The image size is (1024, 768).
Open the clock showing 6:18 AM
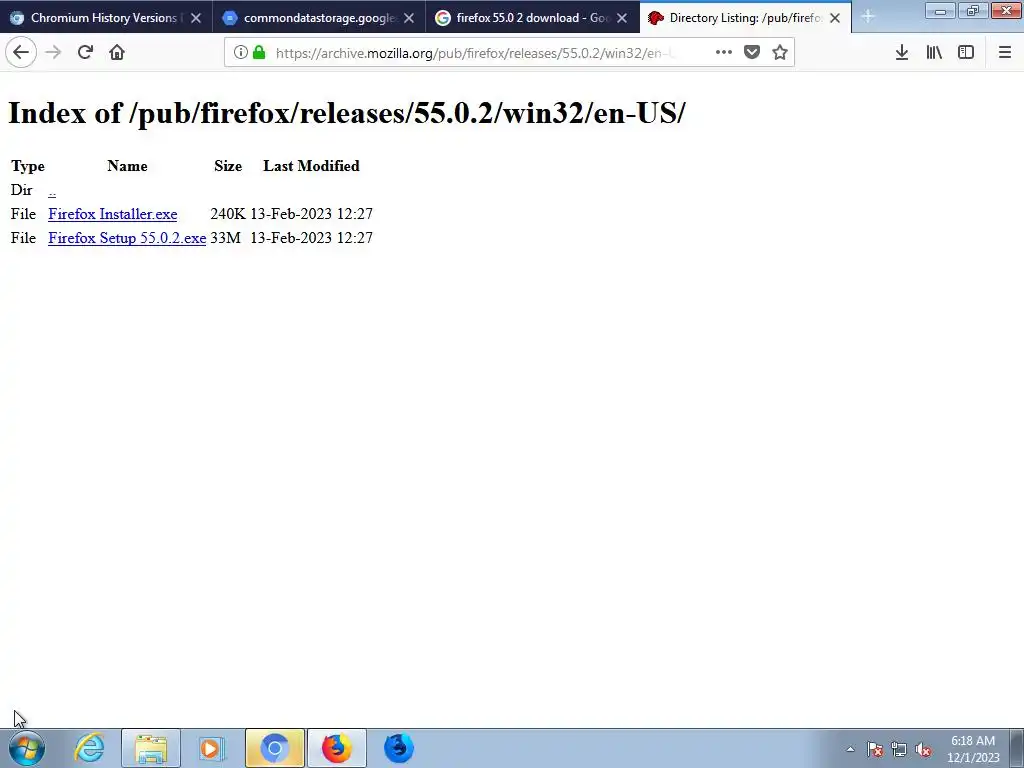coord(973,749)
